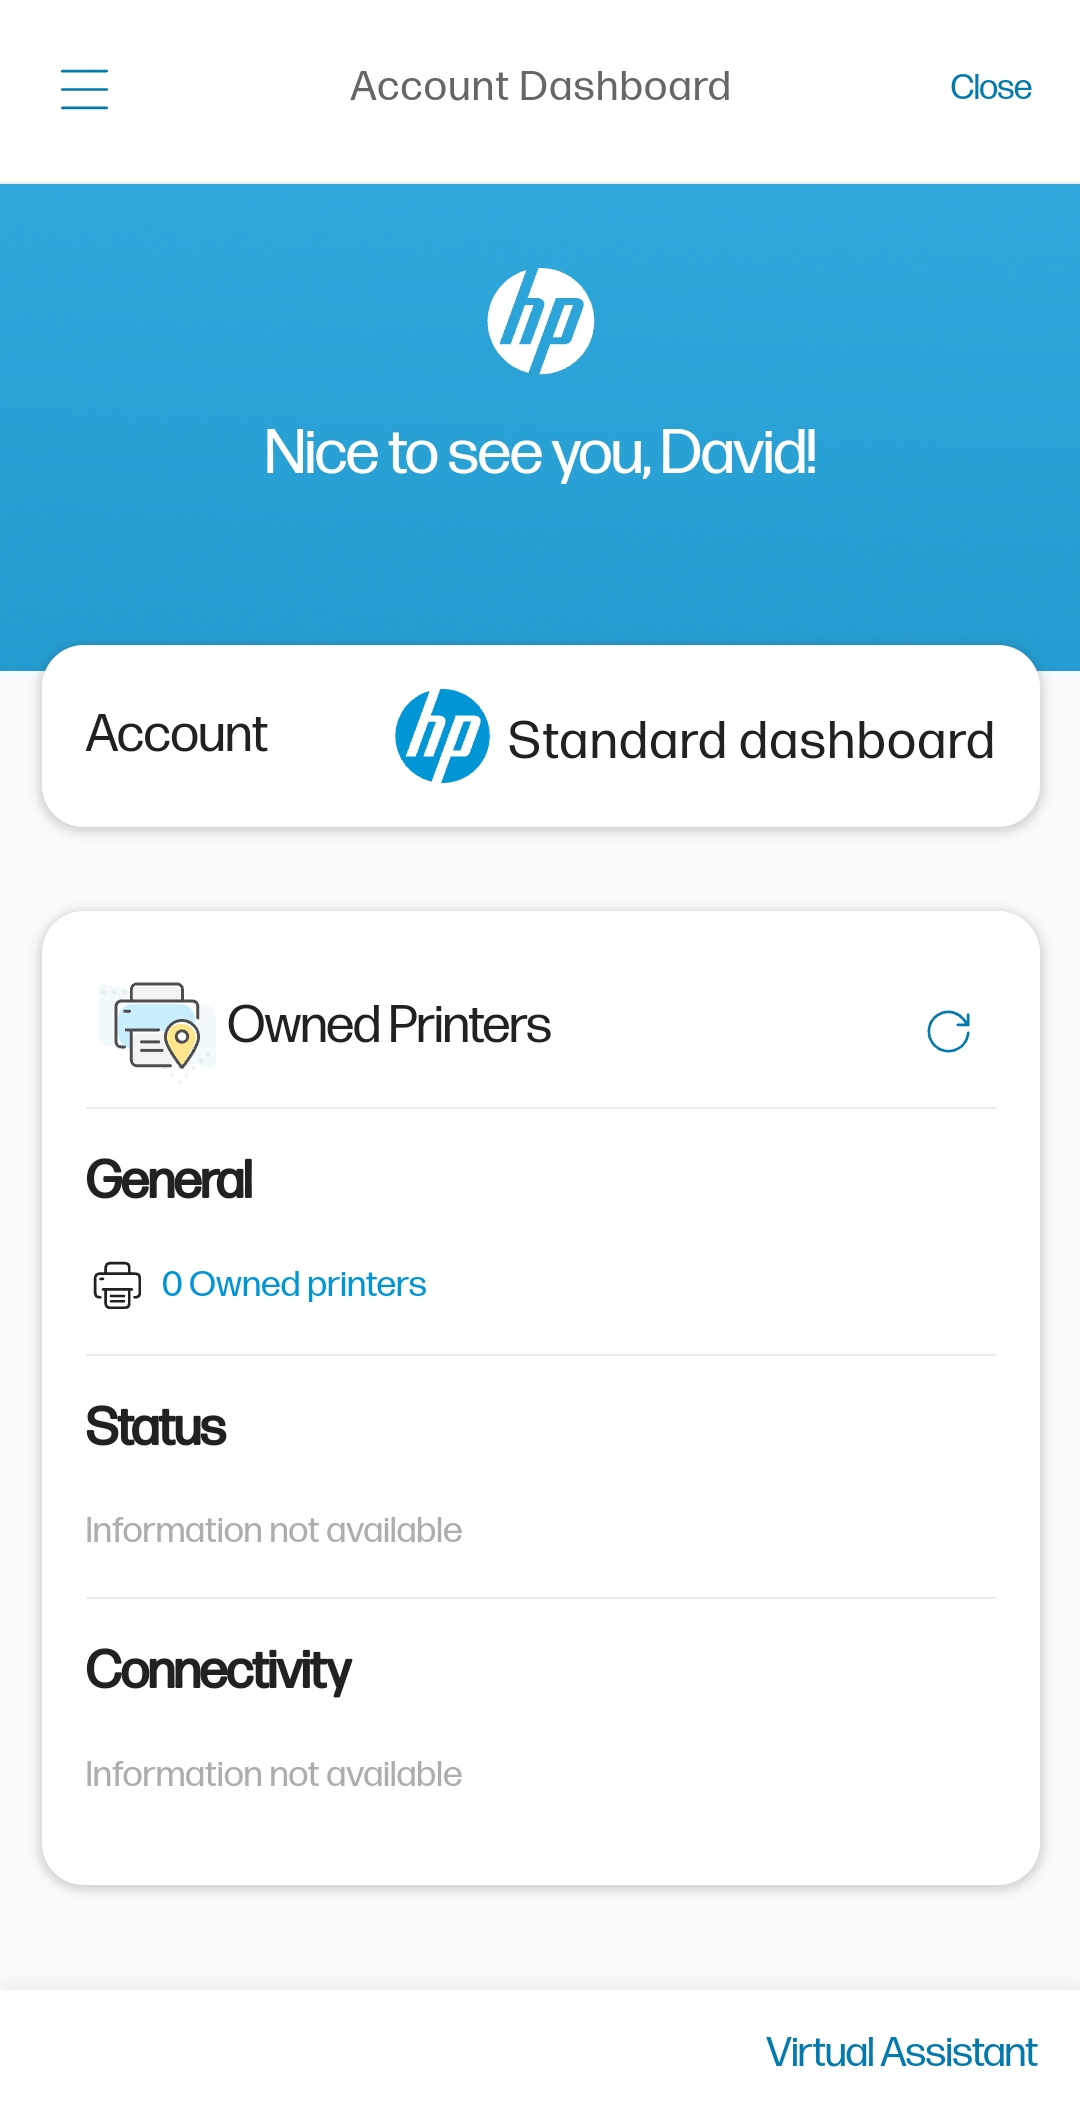Image resolution: width=1080 pixels, height=2115 pixels.
Task: Select the Standard dashboard label
Action: pyautogui.click(x=750, y=741)
